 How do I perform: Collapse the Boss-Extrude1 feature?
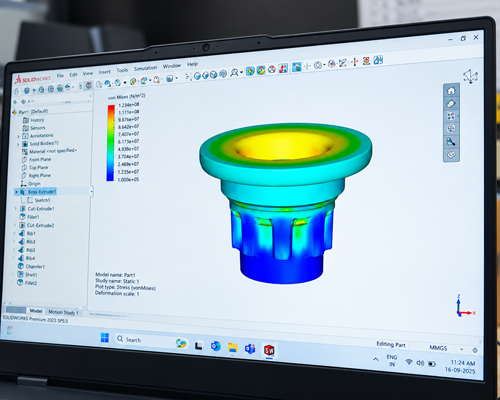(16, 192)
